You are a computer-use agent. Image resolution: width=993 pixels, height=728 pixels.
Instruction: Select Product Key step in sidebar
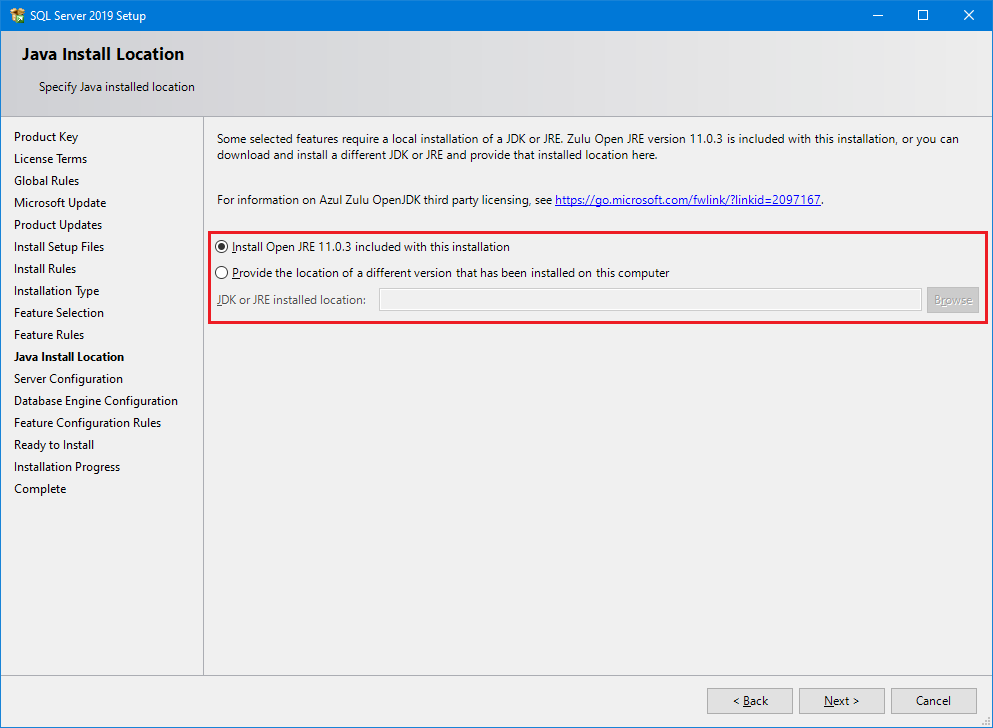46,137
